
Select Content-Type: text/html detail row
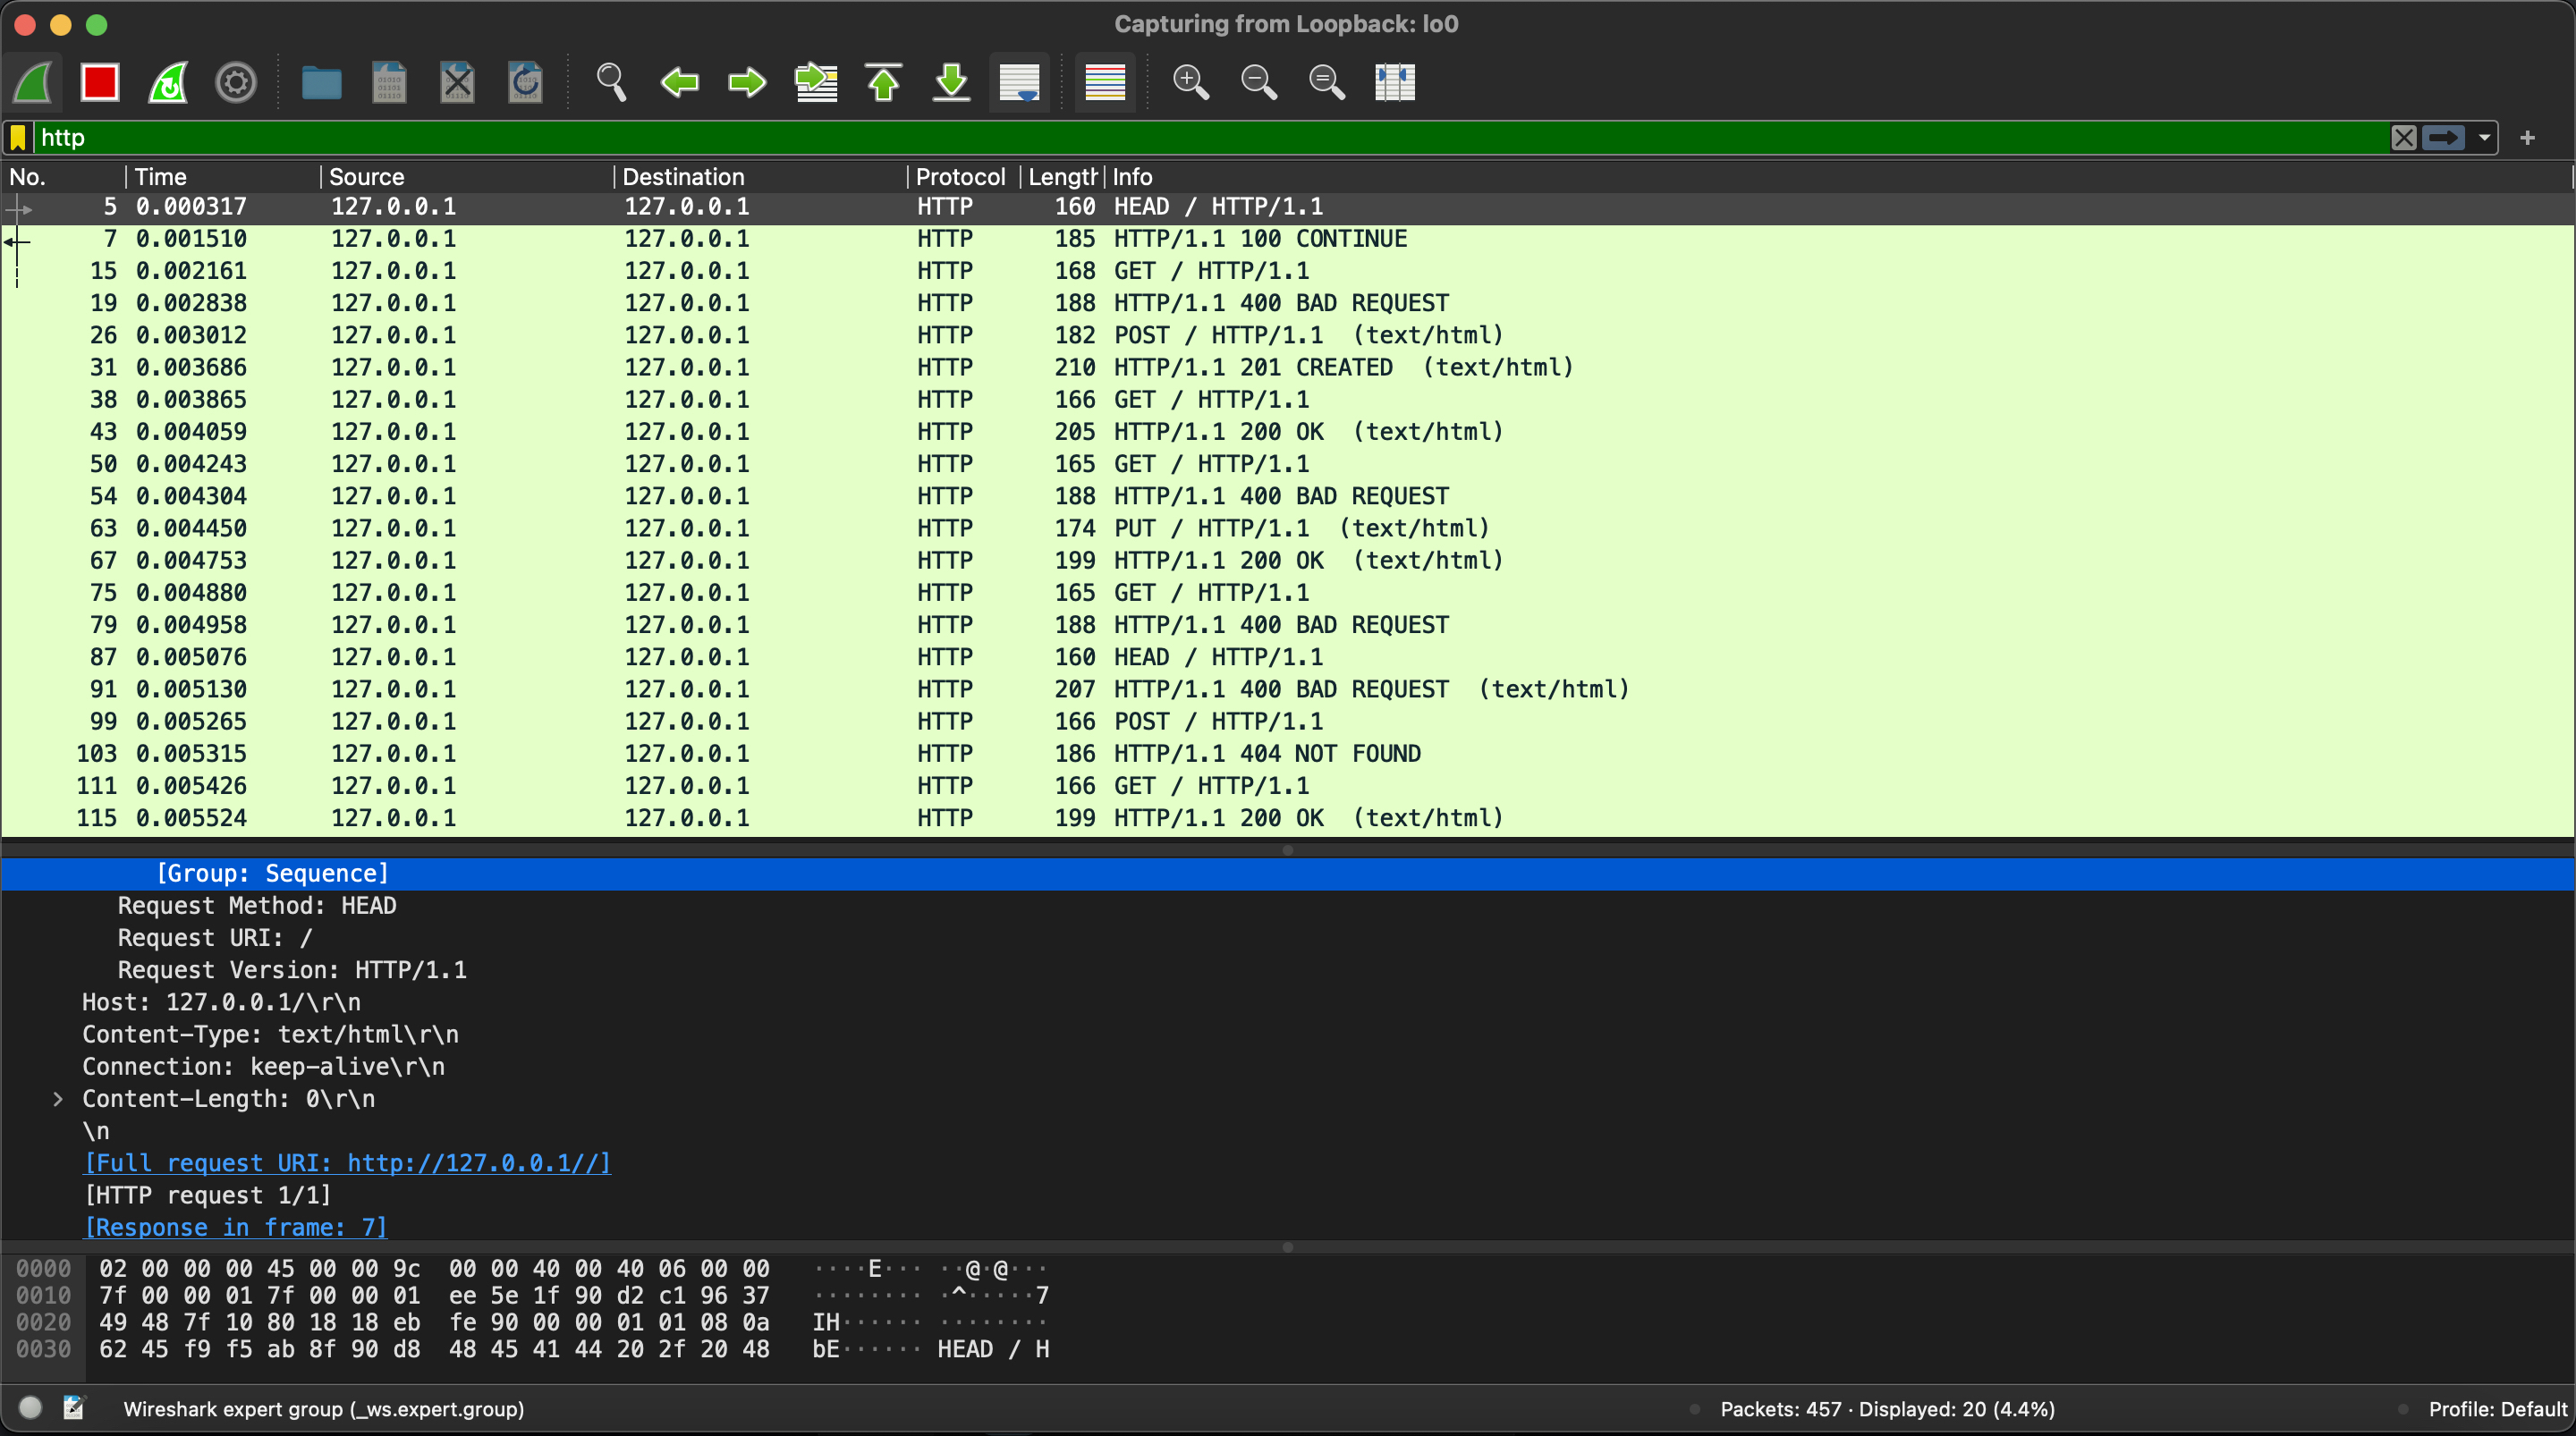(x=1288, y=1034)
